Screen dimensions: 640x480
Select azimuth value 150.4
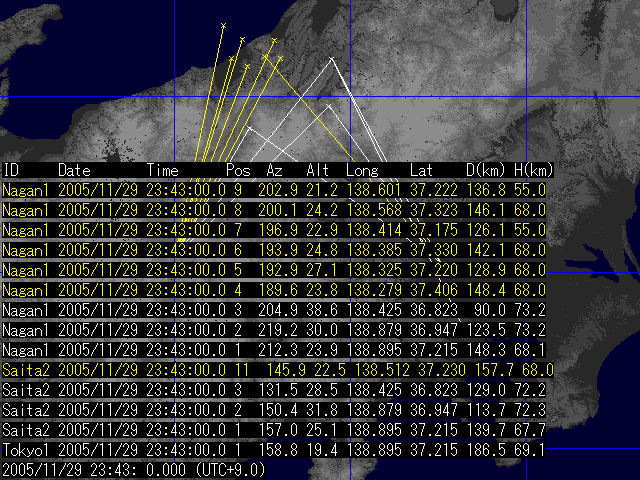tap(278, 410)
